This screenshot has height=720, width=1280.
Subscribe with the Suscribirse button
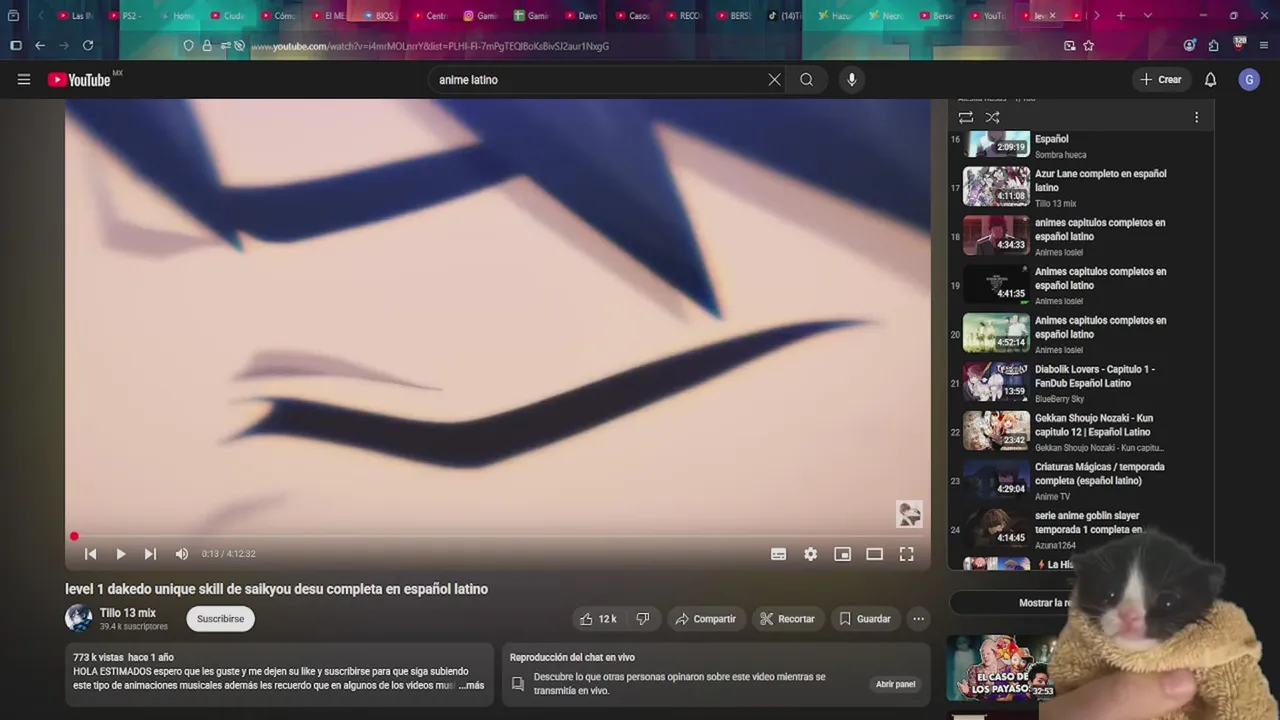coord(220,619)
